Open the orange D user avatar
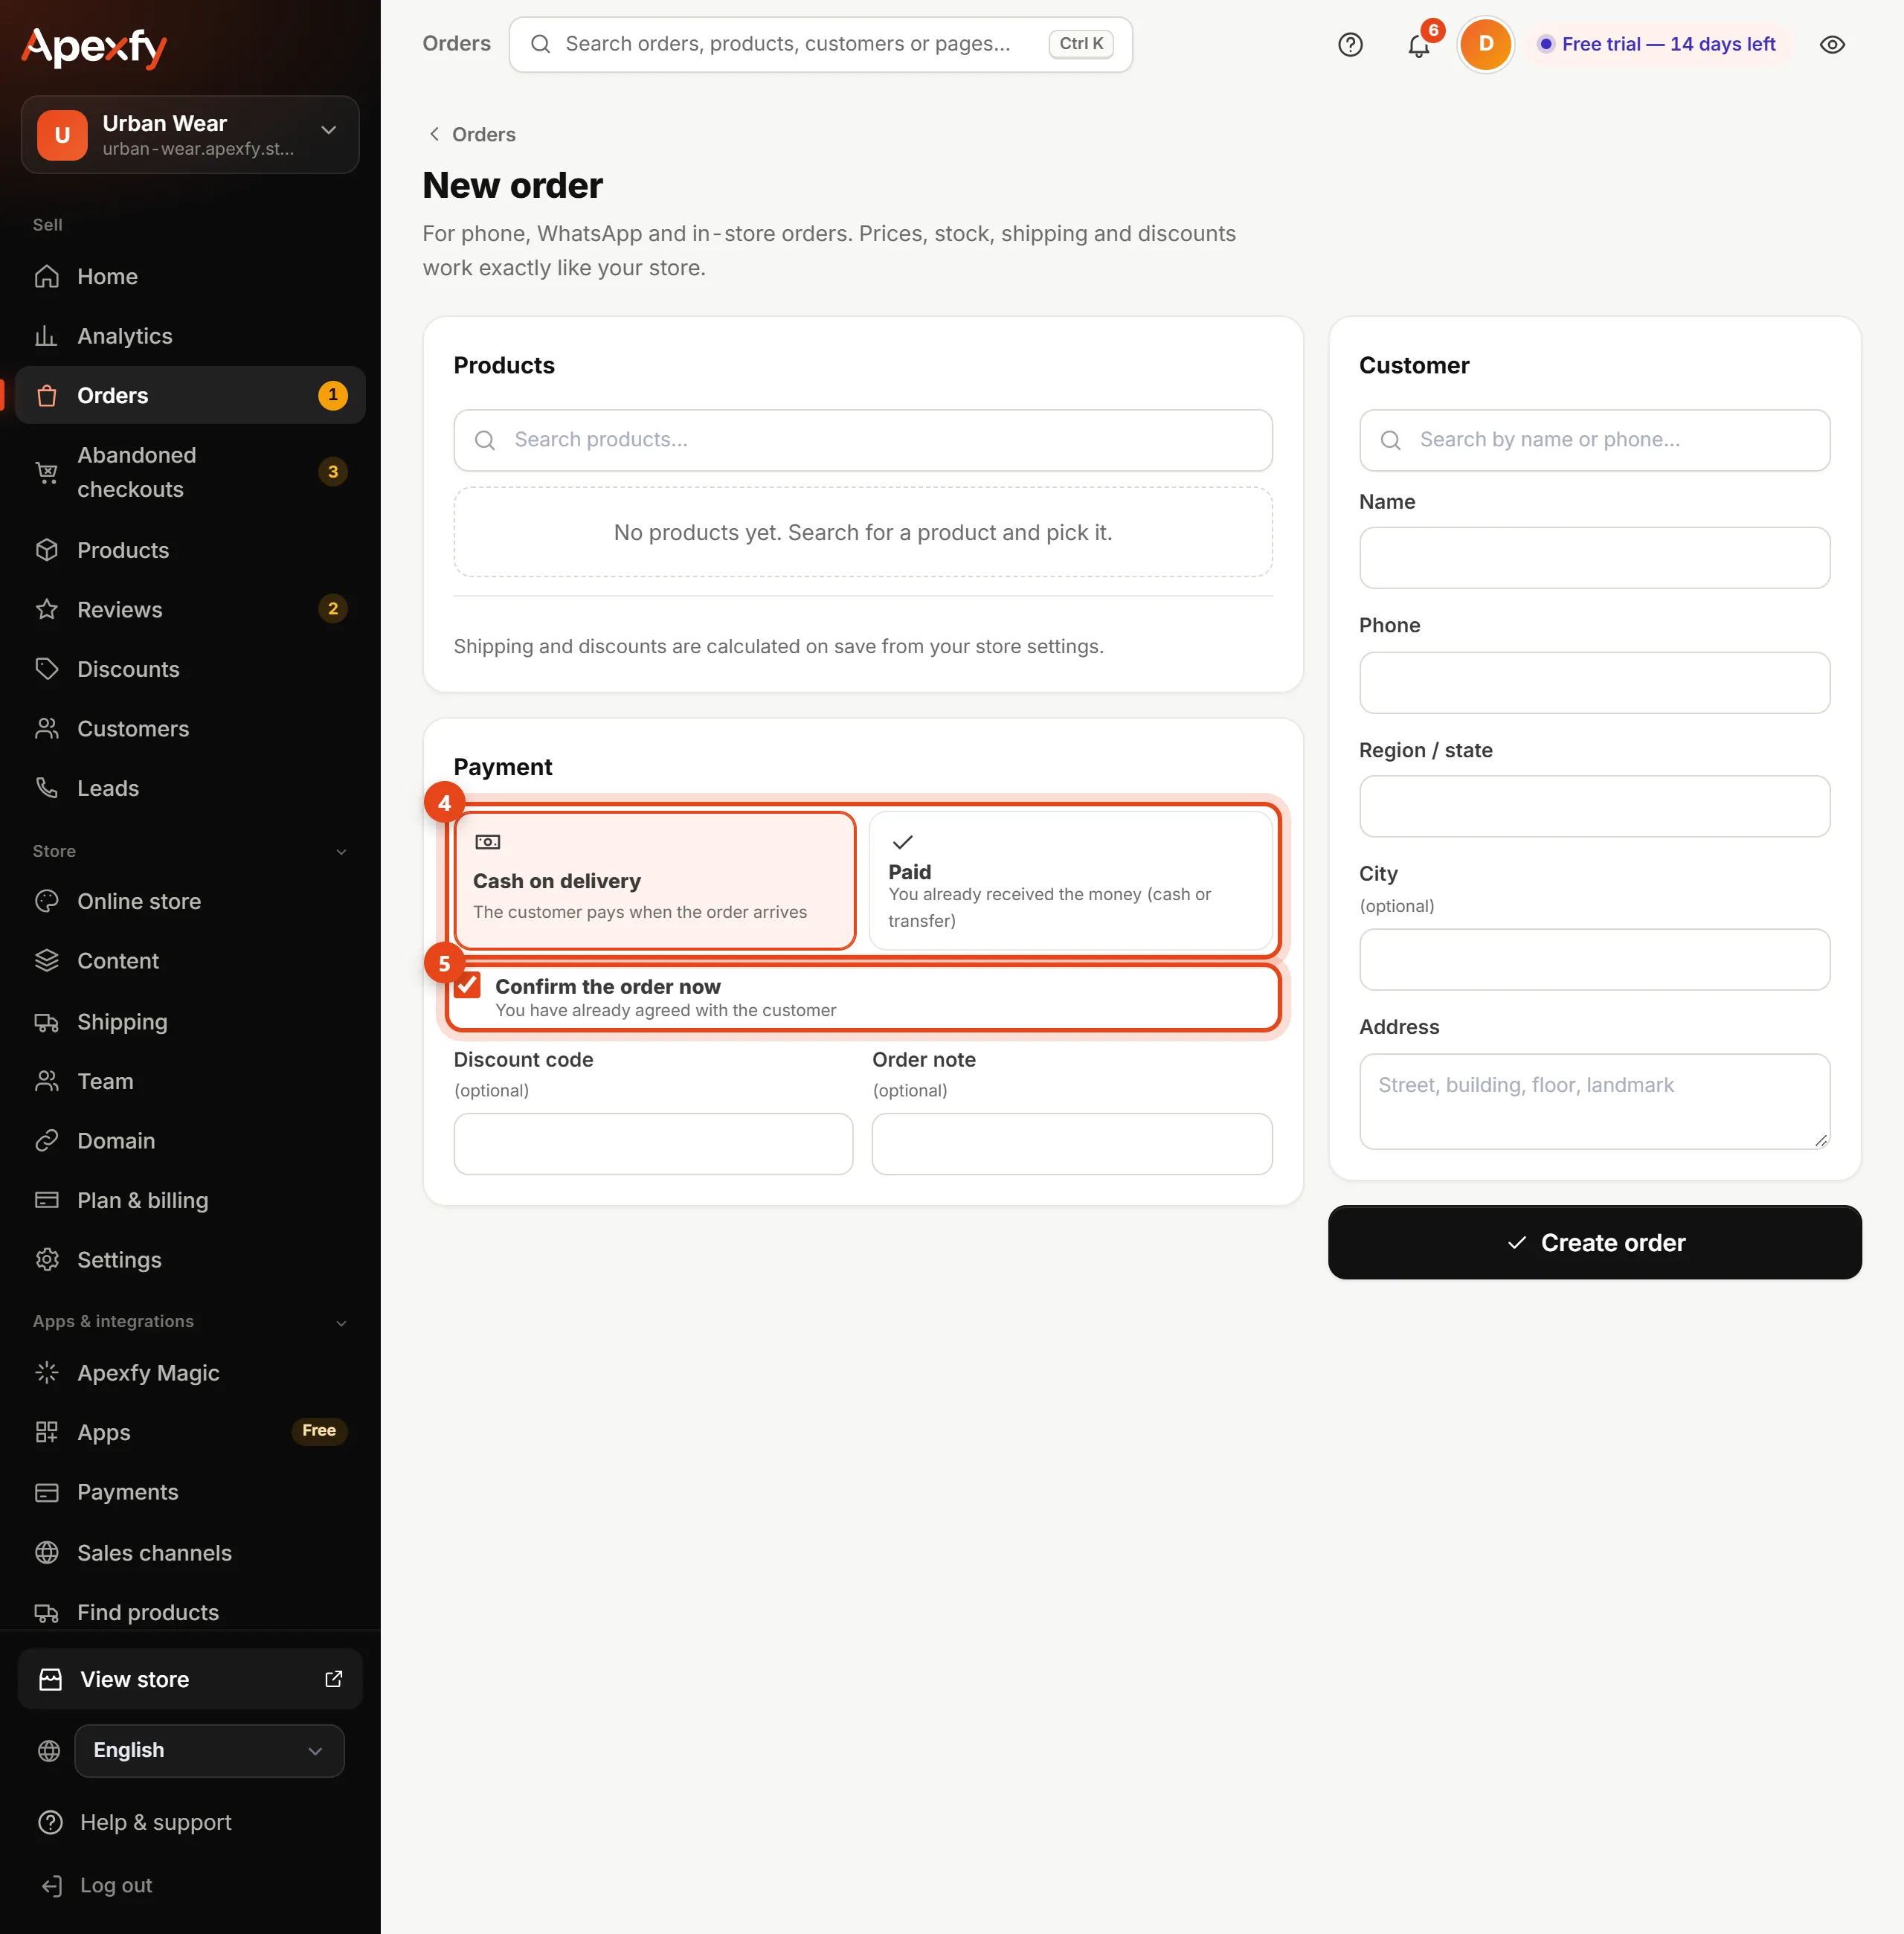 pos(1485,44)
